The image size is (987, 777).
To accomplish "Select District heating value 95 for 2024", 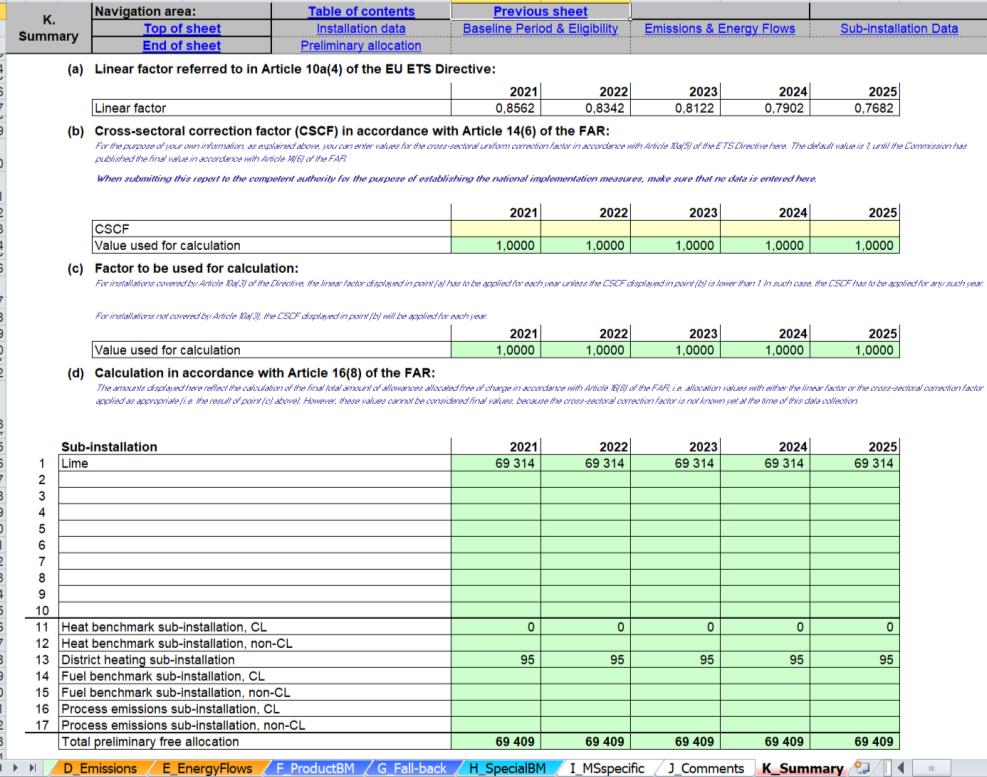I will (x=765, y=660).
